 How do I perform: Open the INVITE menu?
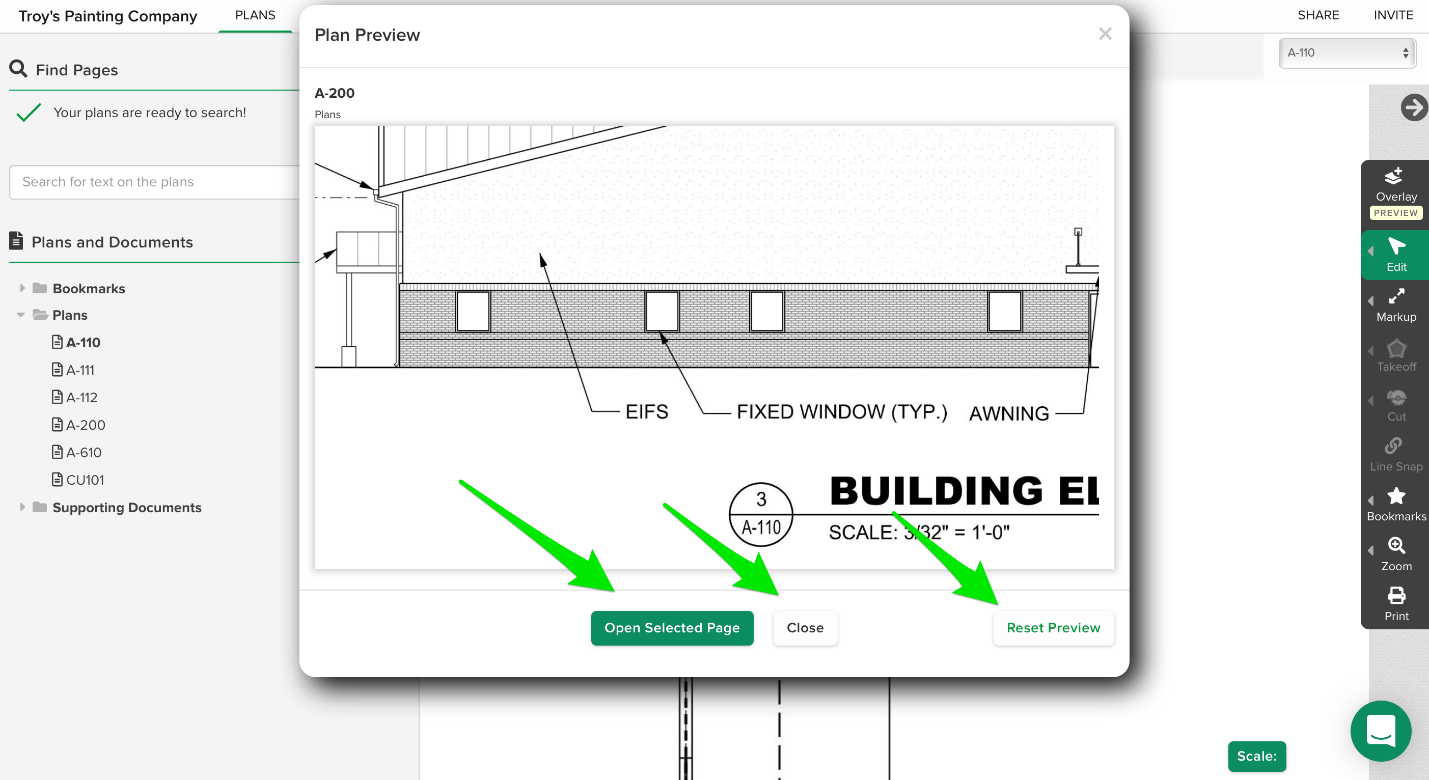coord(1393,15)
